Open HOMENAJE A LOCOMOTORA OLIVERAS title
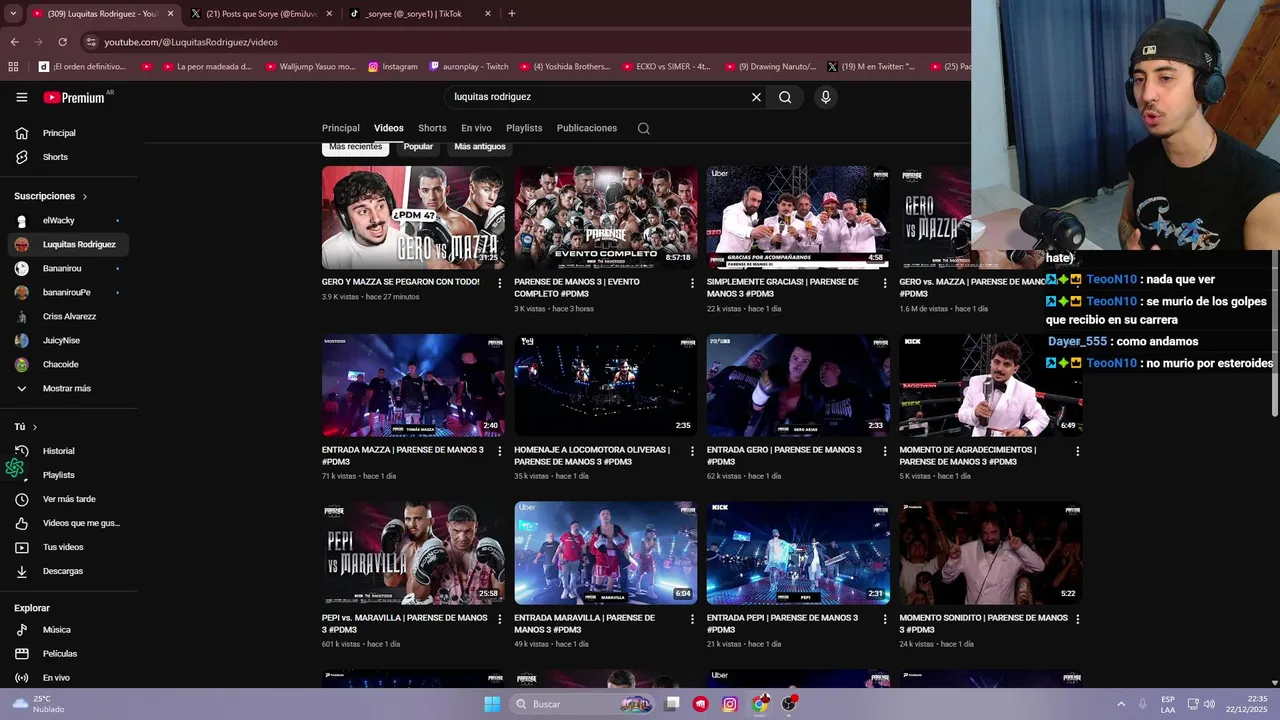 pyautogui.click(x=592, y=456)
